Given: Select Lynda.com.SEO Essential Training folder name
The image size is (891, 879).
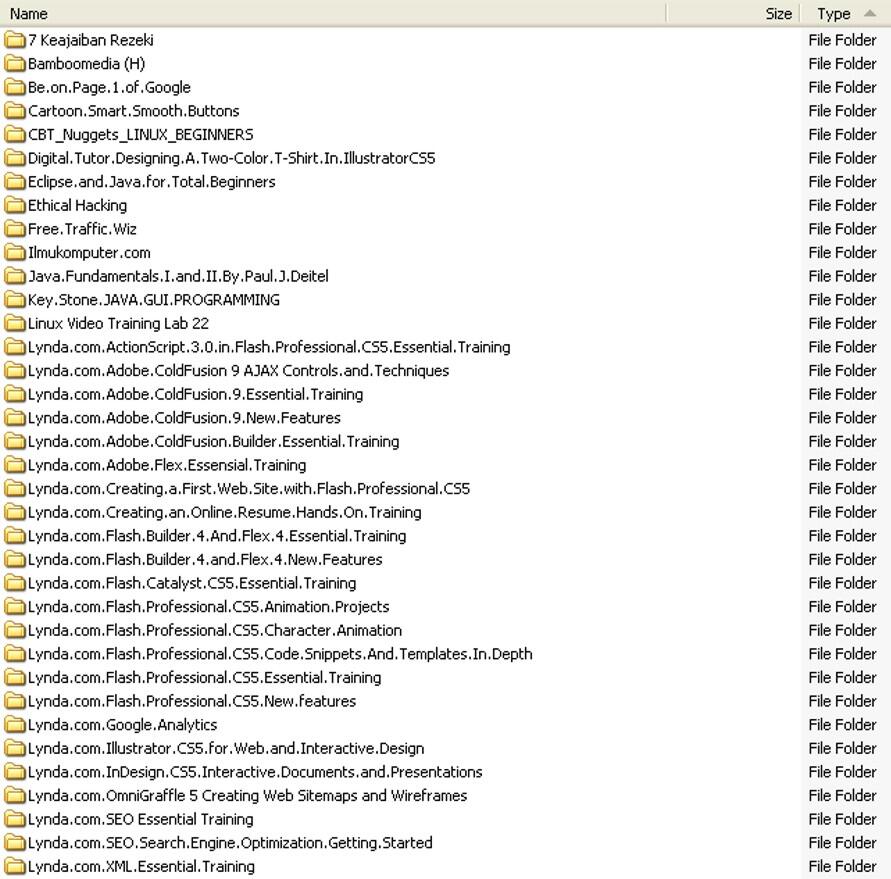Looking at the screenshot, I should tap(141, 819).
